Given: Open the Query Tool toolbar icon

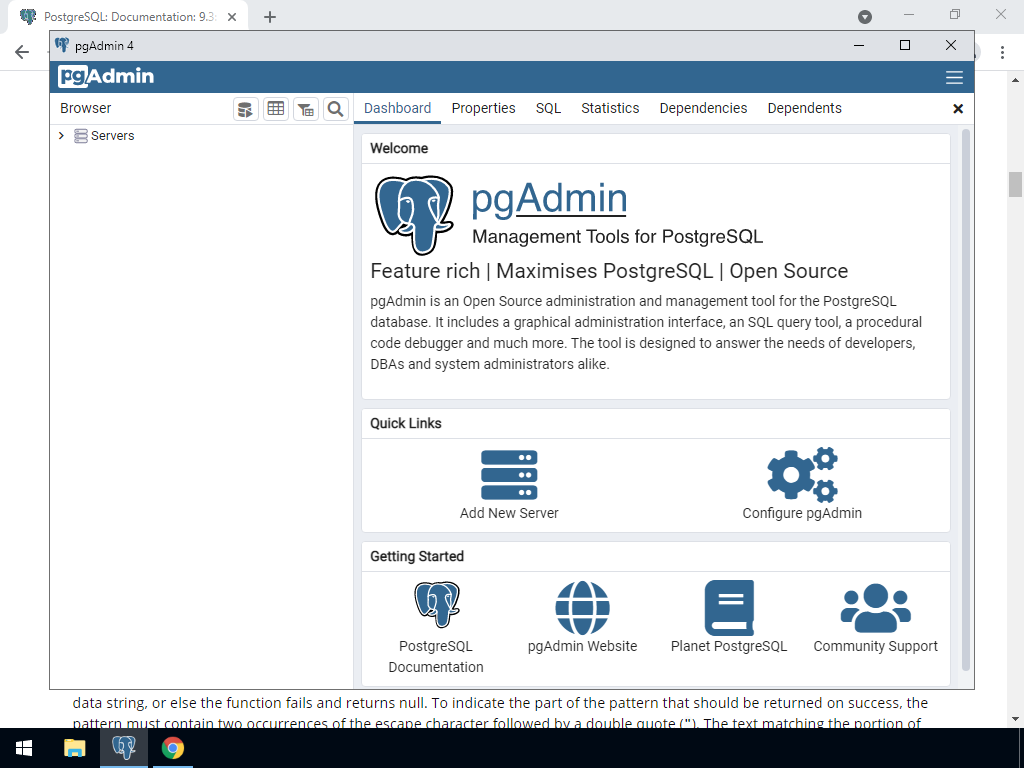Looking at the screenshot, I should (246, 109).
